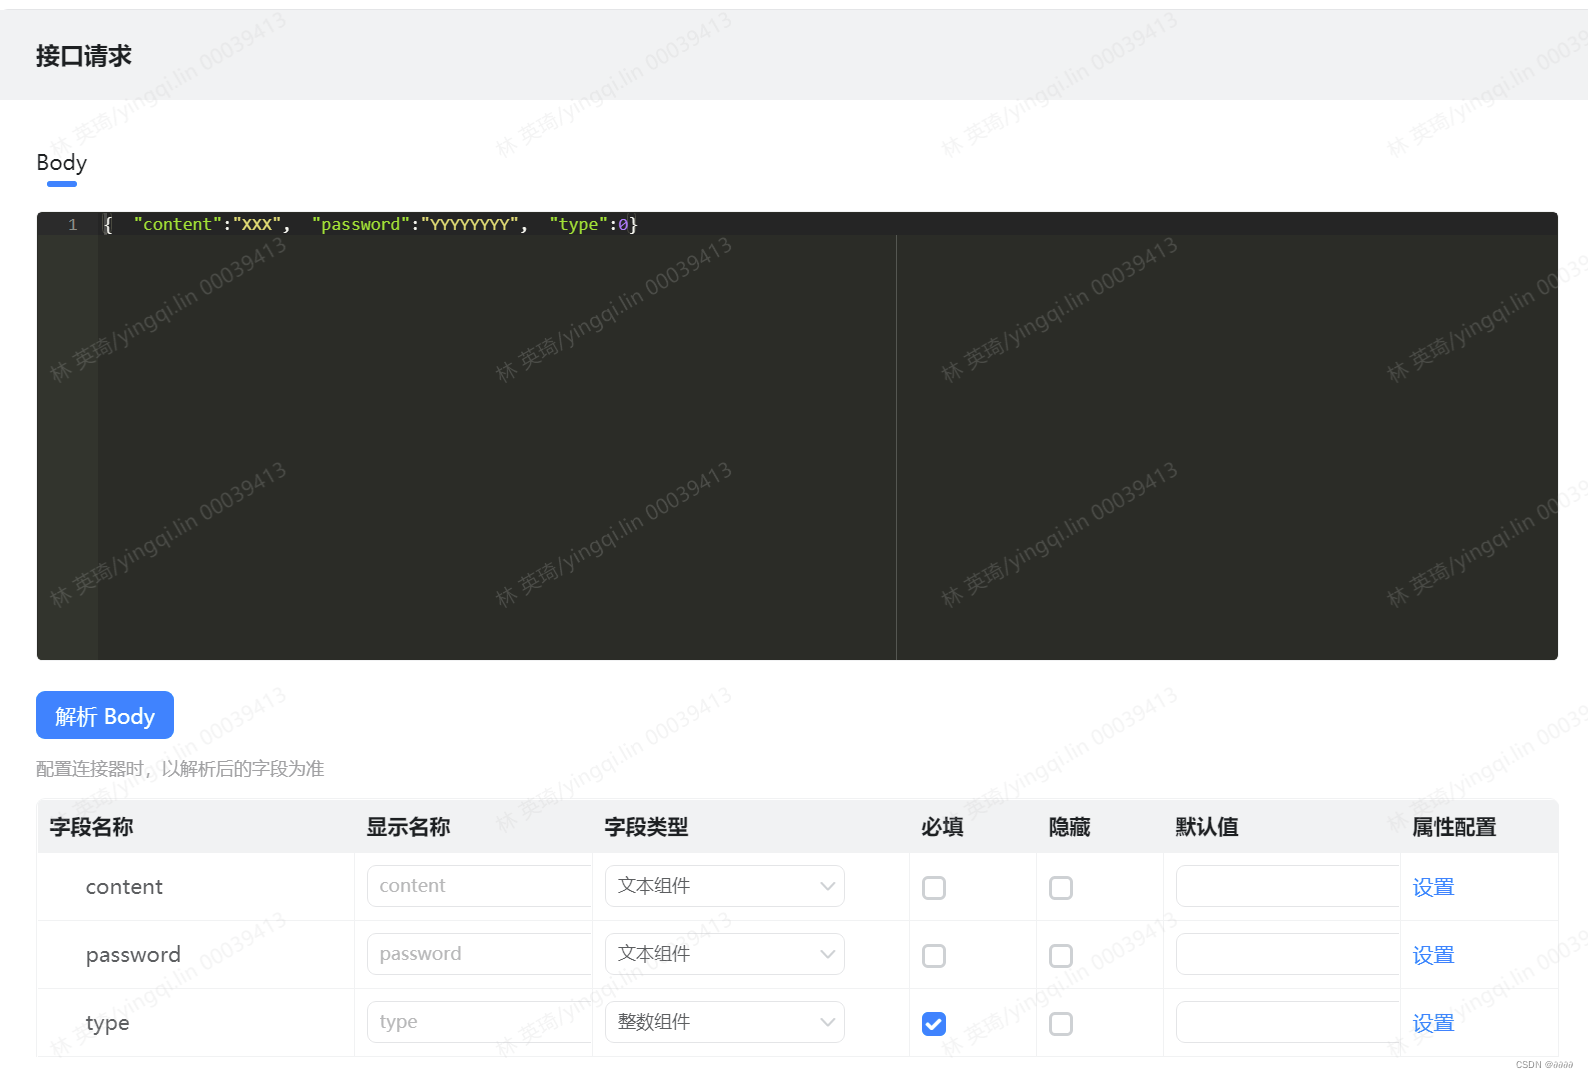The image size is (1588, 1078).
Task: Open 设置 link for type row
Action: point(1433,1023)
